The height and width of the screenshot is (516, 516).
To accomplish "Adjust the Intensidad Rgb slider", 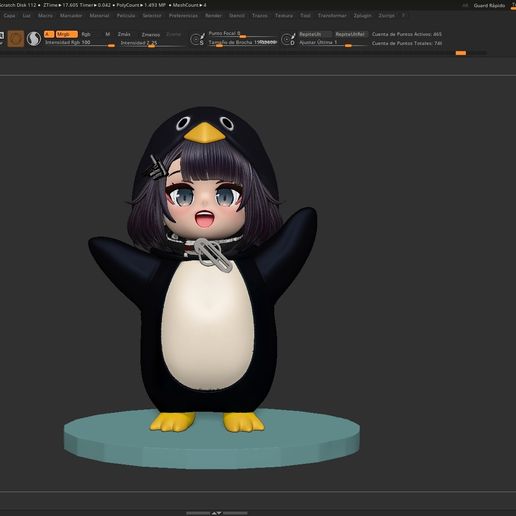I will [x=80, y=43].
